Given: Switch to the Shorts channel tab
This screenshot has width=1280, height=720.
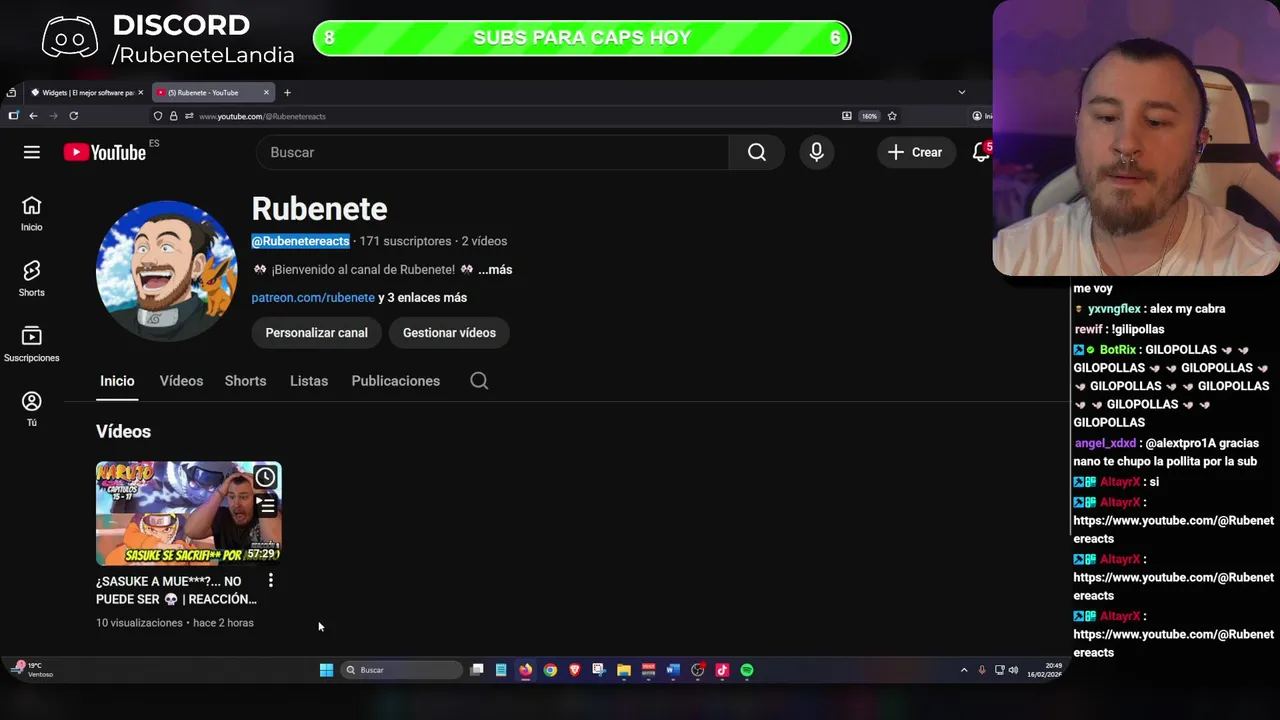Looking at the screenshot, I should (x=245, y=381).
